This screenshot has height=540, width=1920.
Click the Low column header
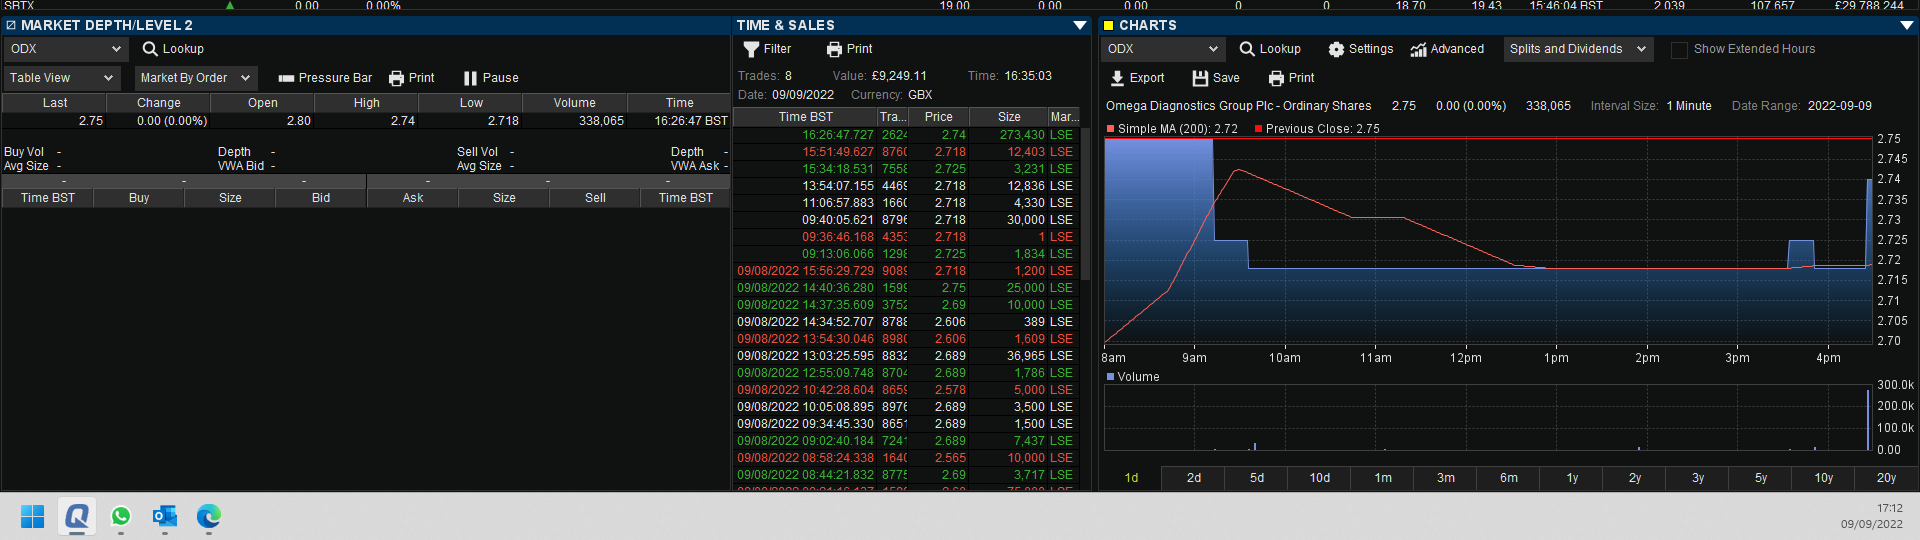pyautogui.click(x=471, y=103)
